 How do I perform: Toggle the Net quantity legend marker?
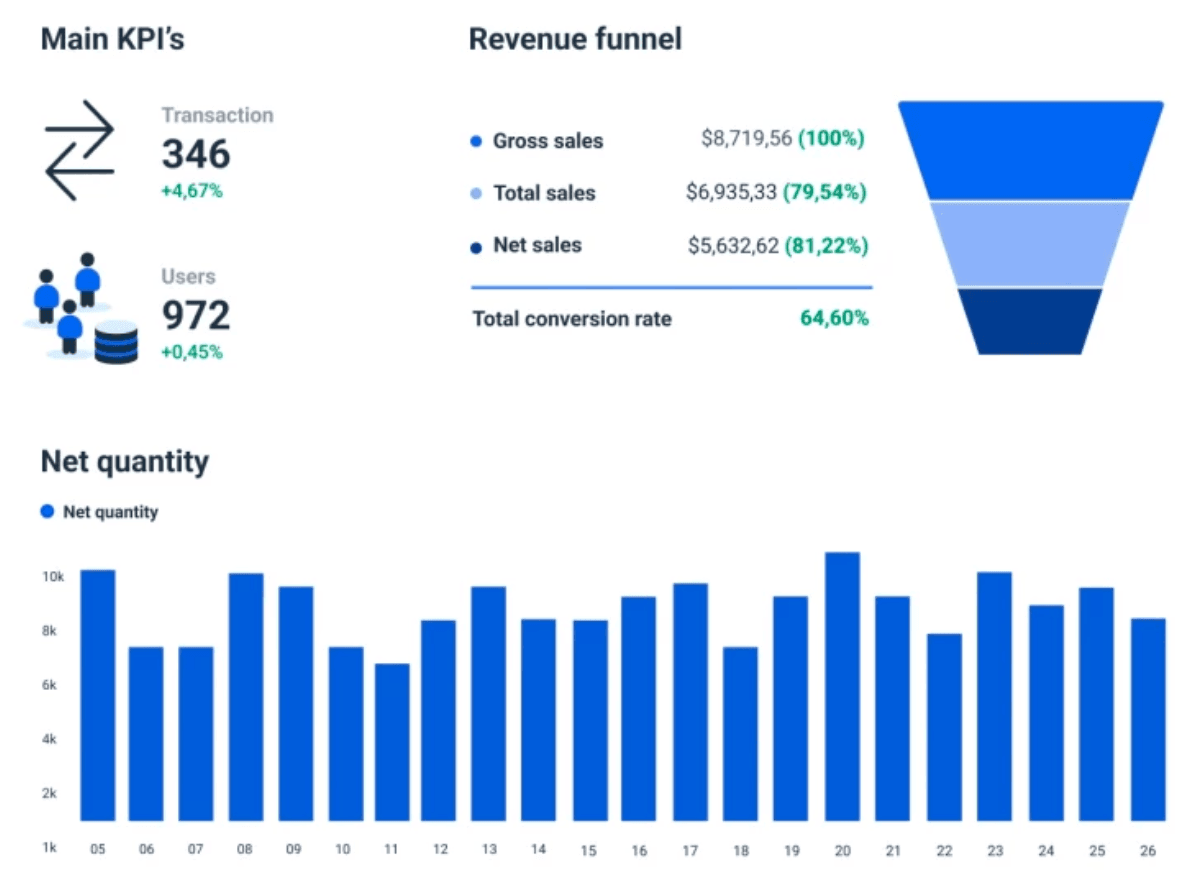coord(46,511)
